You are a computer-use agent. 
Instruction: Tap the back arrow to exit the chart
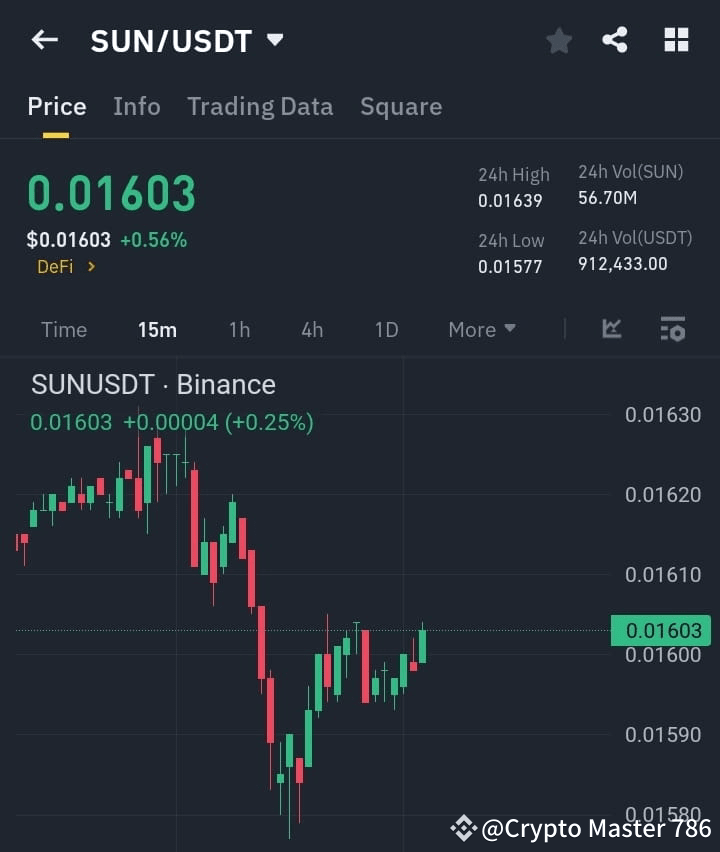point(43,40)
